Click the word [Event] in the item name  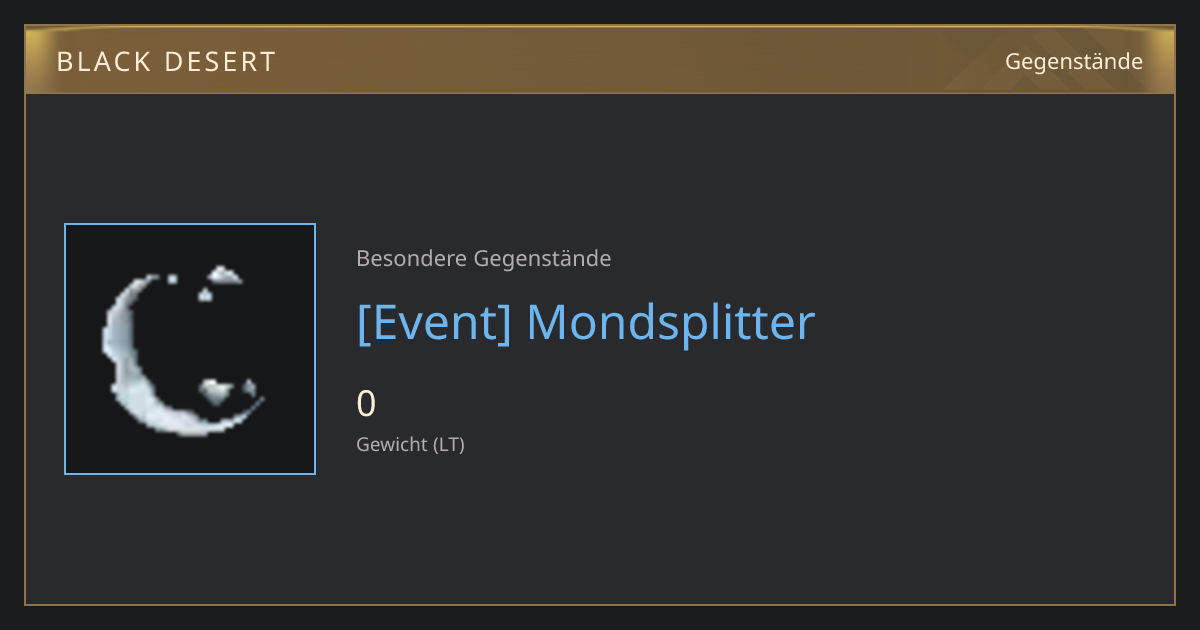click(x=434, y=323)
